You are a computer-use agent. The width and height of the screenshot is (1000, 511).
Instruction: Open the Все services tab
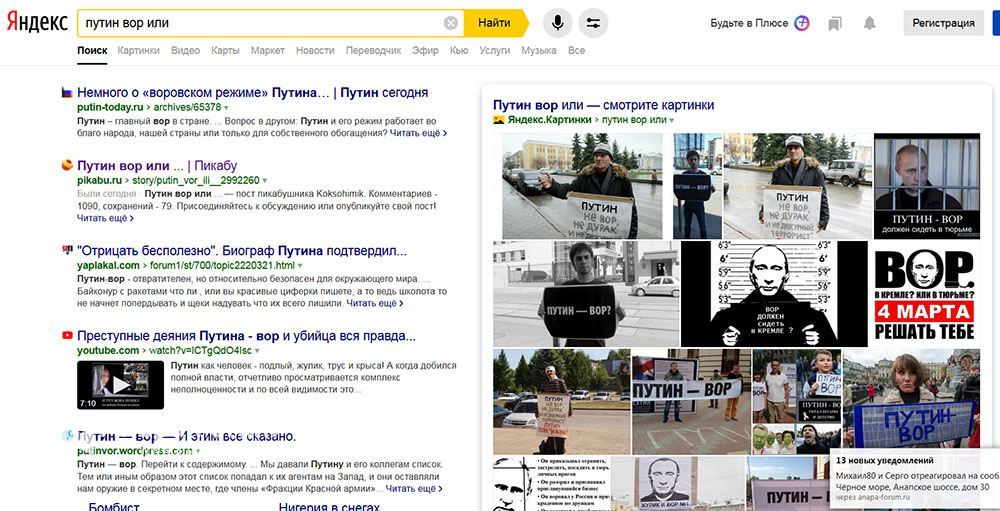577,50
